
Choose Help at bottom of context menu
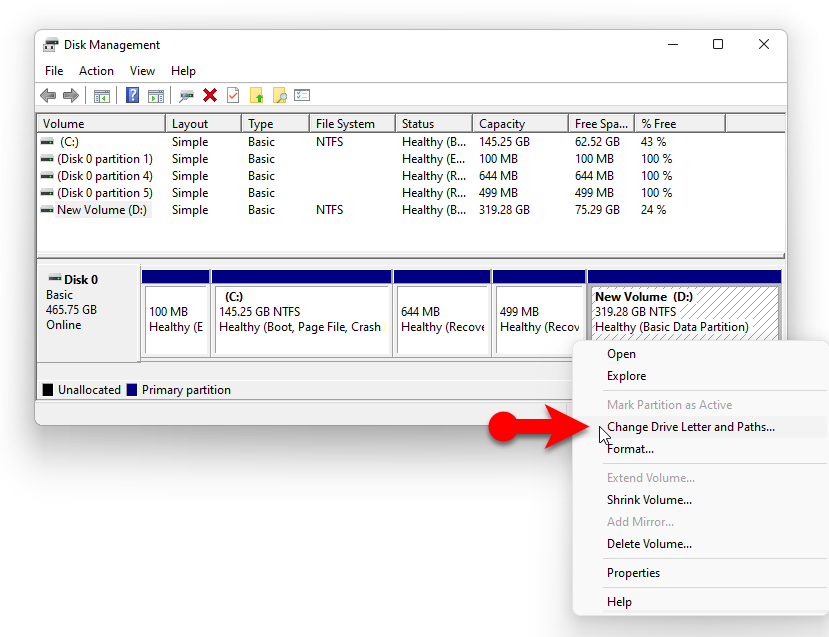tap(700, 602)
